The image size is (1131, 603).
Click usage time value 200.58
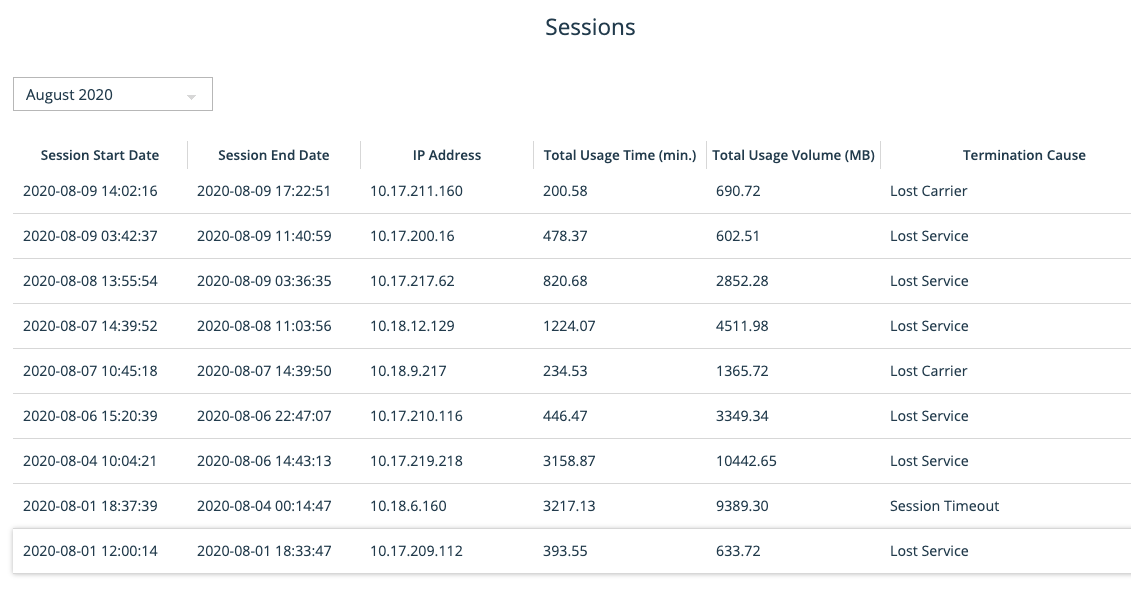[x=565, y=191]
